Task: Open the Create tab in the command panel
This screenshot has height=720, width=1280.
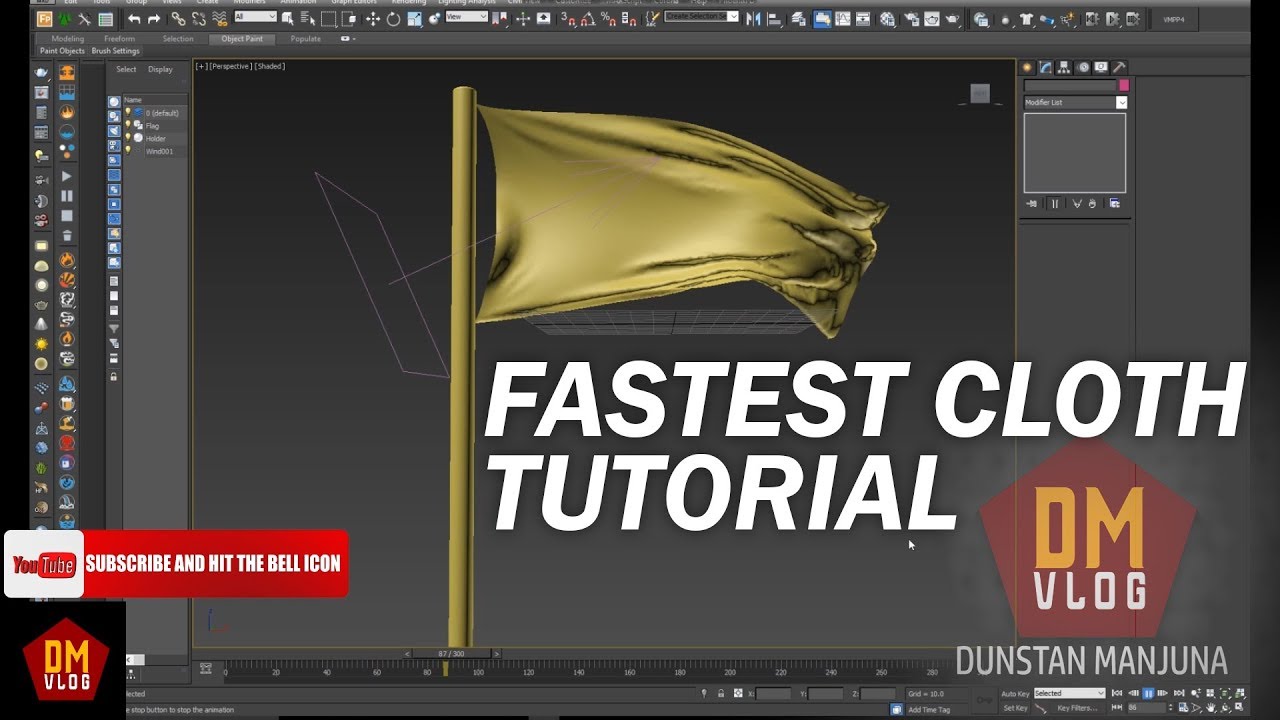Action: 1027,67
